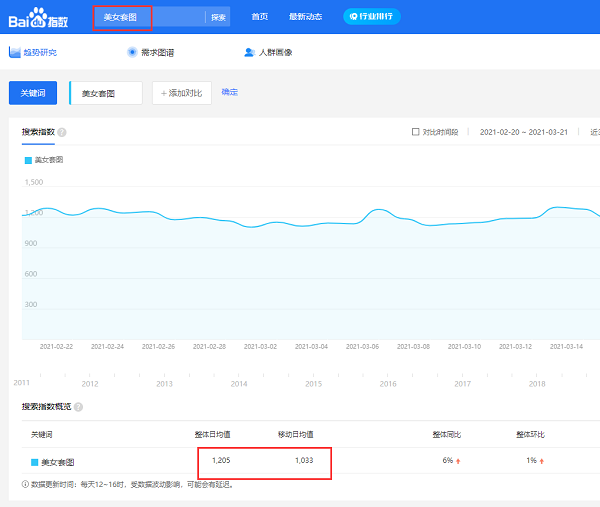The image size is (600, 507).
Task: Click the blue 关键词 button
Action: pyautogui.click(x=33, y=93)
